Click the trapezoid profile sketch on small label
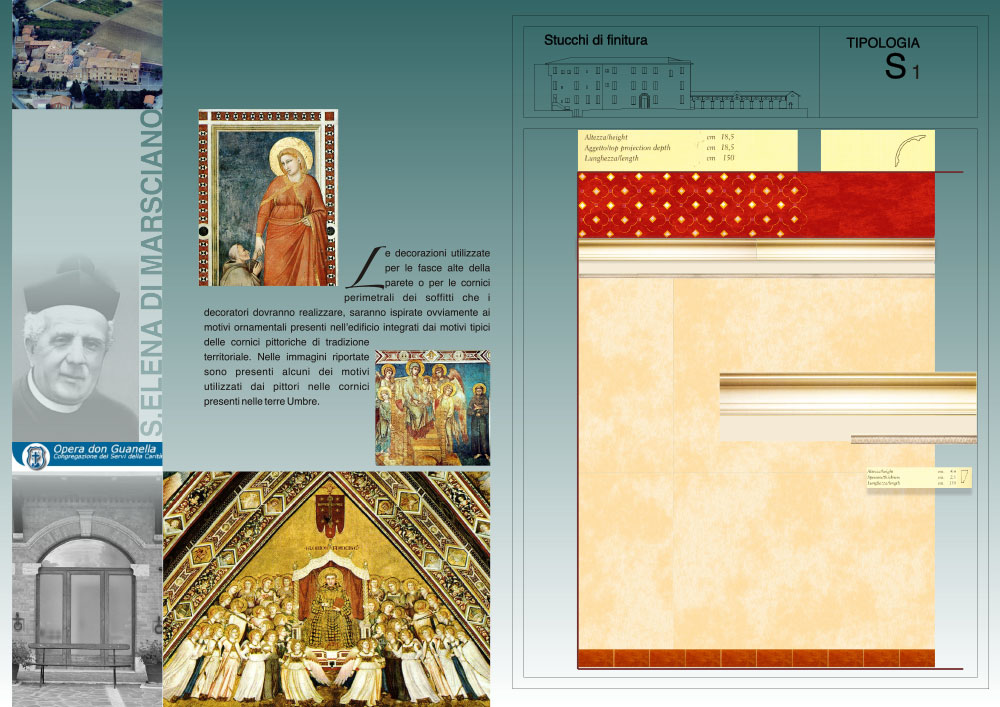Viewport: 1000px width, 707px height. pos(964,476)
